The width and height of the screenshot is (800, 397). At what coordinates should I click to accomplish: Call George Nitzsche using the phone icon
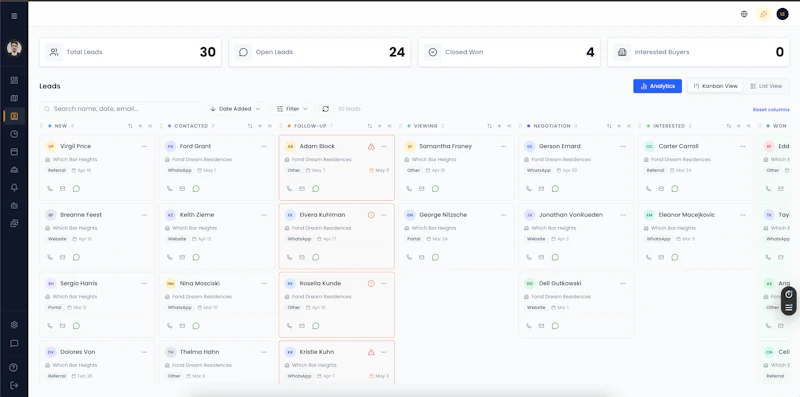coord(409,257)
